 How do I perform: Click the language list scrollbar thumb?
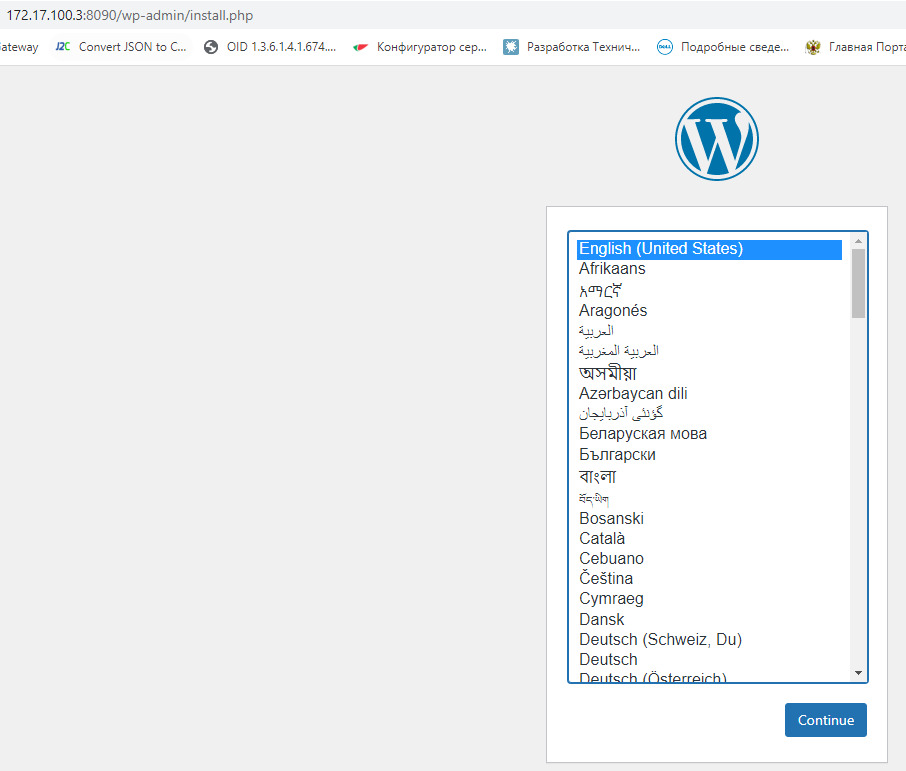click(858, 283)
